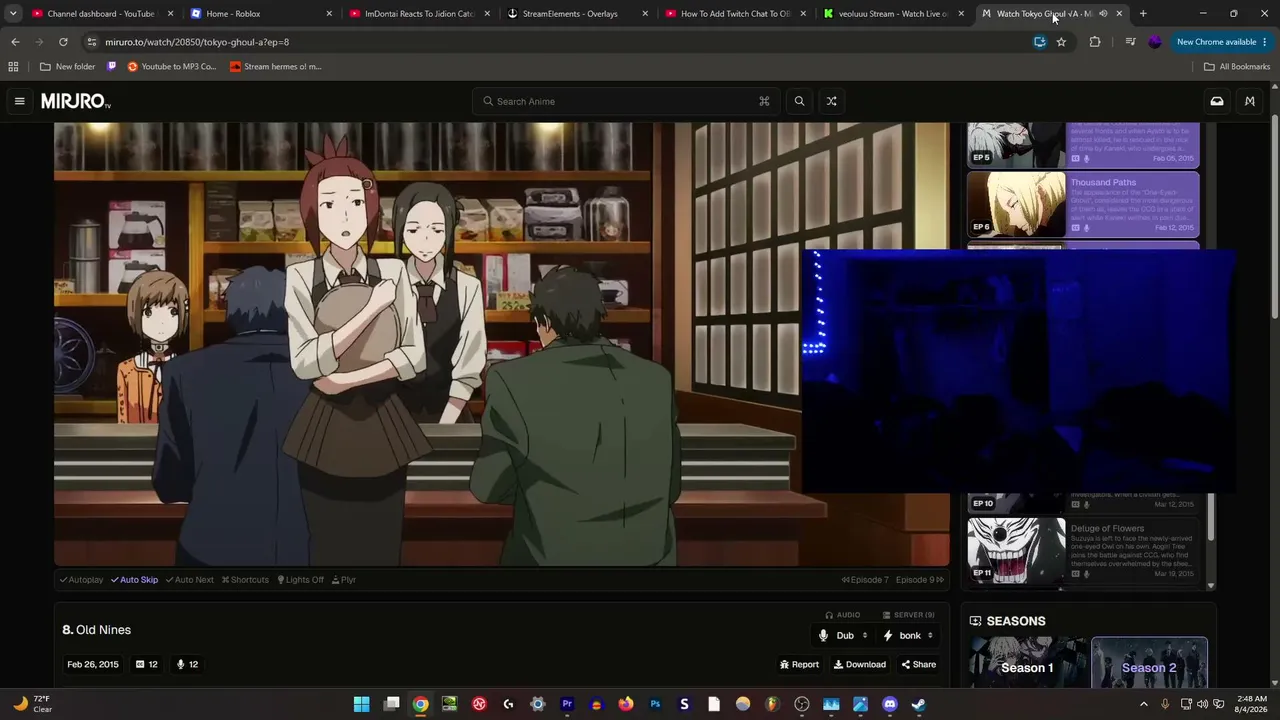Toggle the Auto Next option

pos(189,580)
